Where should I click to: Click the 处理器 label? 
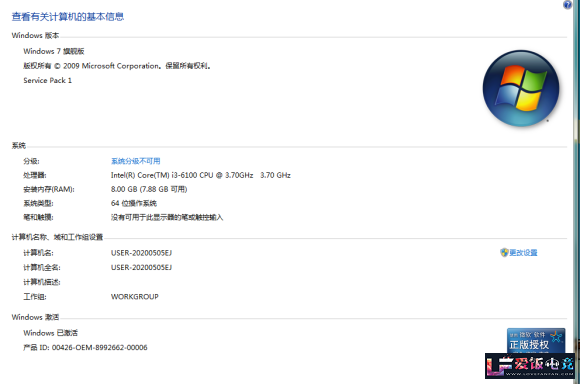pyautogui.click(x=35, y=175)
